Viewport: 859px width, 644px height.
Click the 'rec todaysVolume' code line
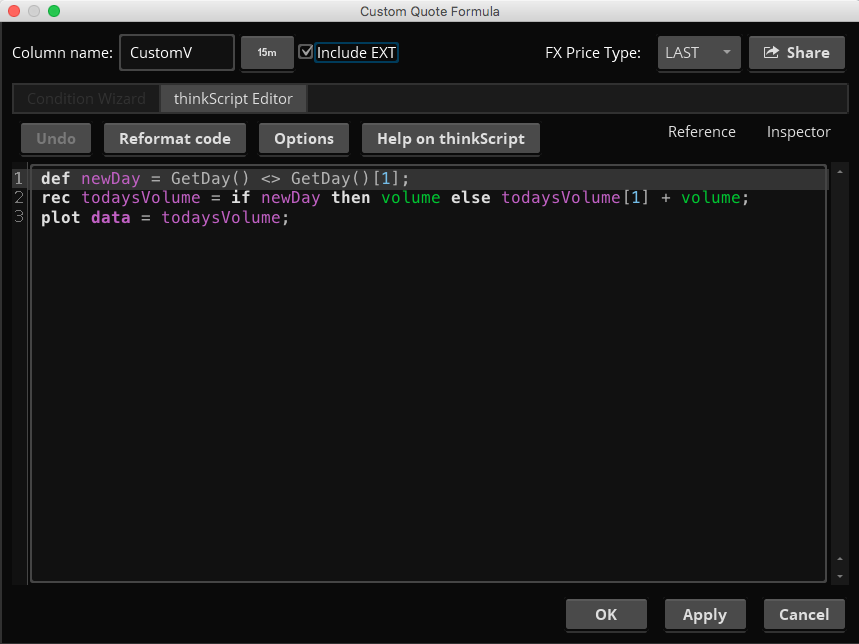point(395,198)
